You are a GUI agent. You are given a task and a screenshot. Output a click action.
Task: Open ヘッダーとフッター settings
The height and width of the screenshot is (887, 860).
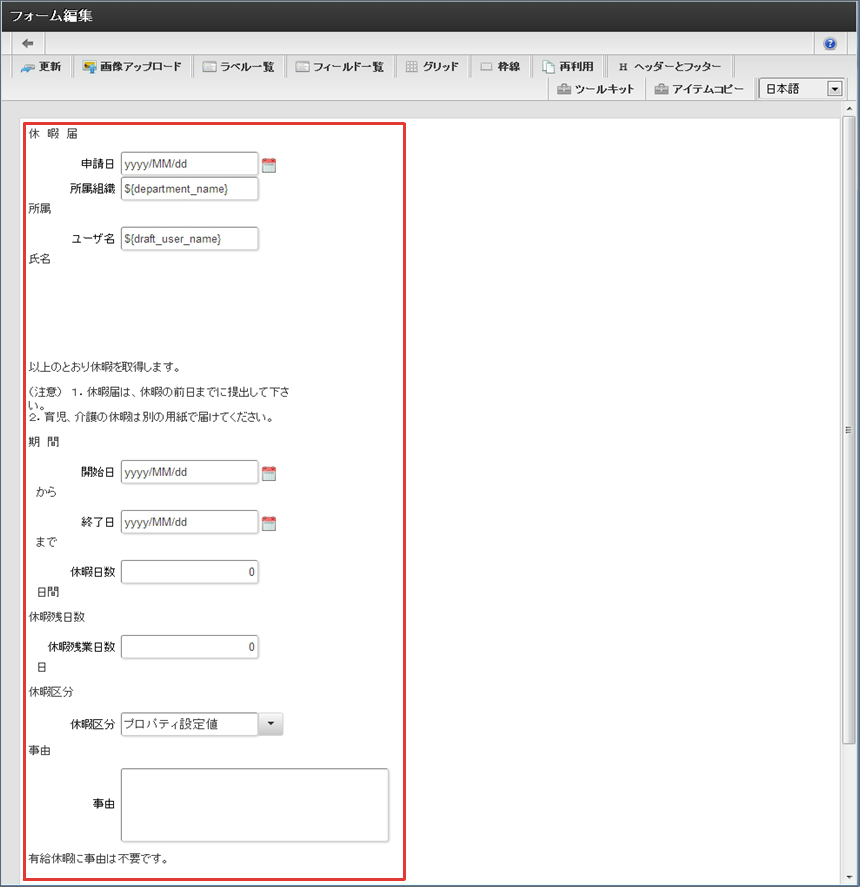[670, 67]
